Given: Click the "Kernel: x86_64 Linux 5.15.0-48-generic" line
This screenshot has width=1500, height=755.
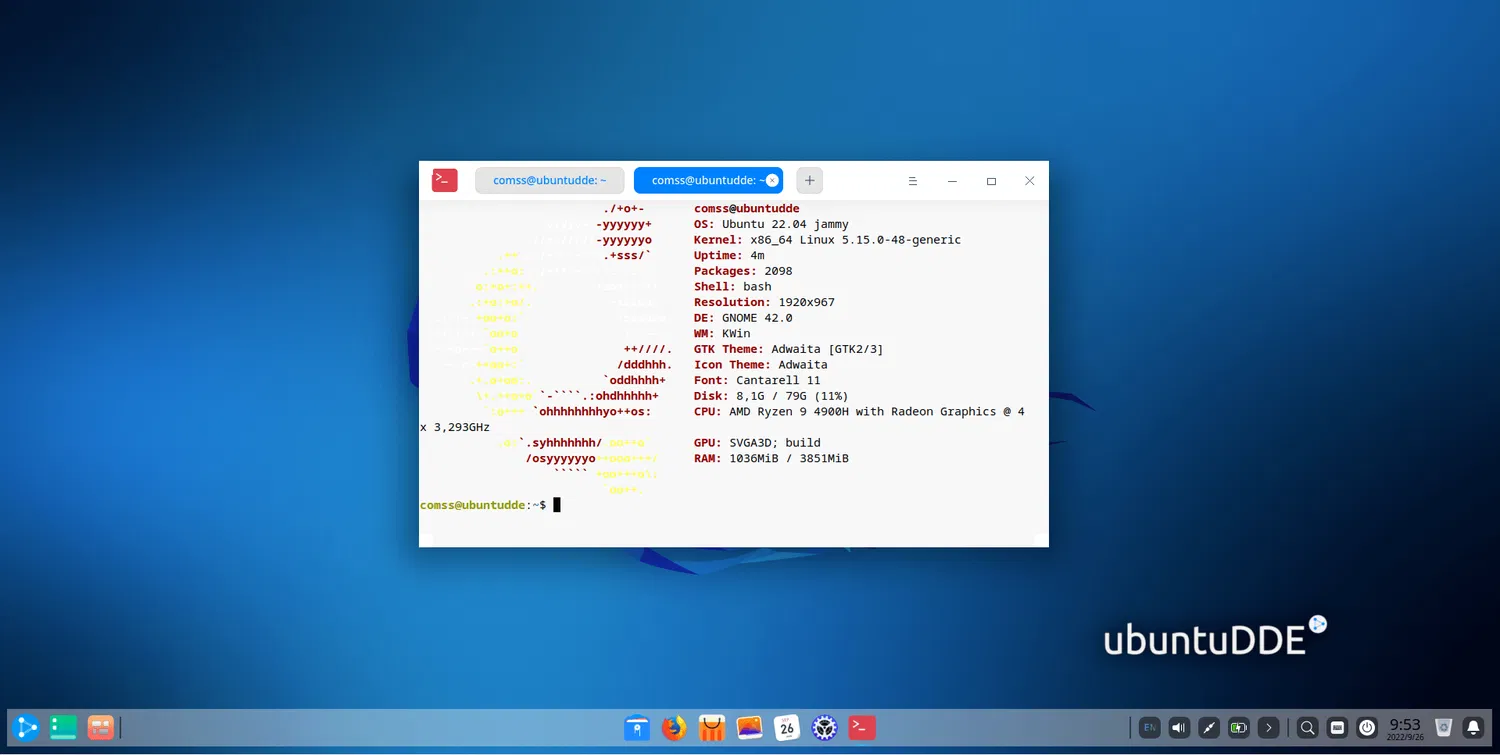Looking at the screenshot, I should tap(827, 240).
